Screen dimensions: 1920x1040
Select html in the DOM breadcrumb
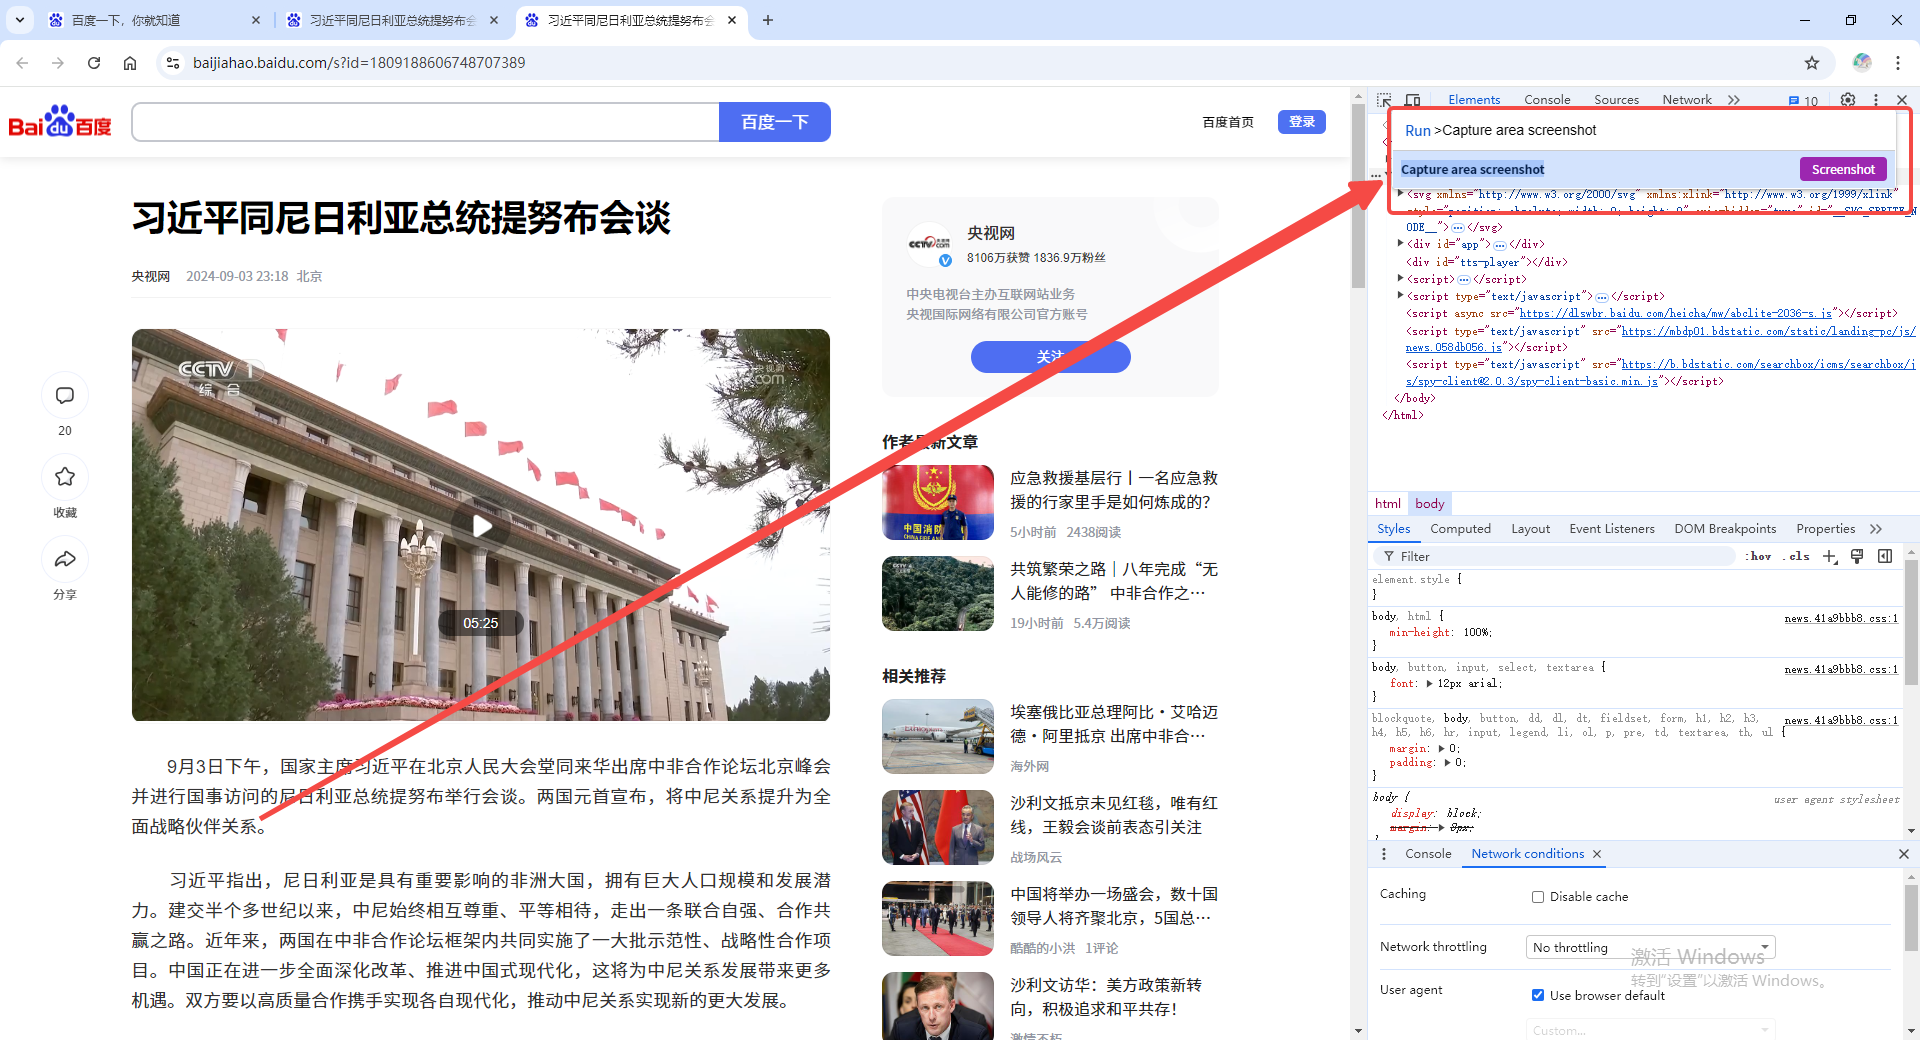(x=1388, y=504)
